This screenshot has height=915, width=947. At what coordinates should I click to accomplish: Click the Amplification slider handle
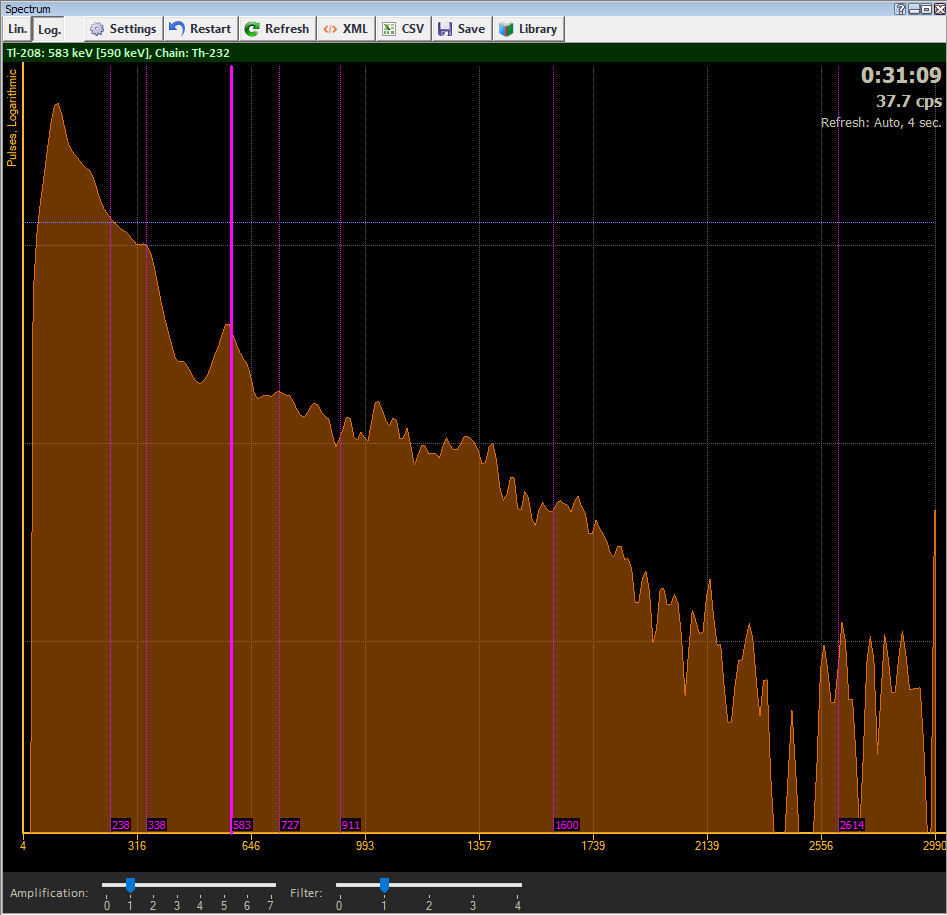130,885
